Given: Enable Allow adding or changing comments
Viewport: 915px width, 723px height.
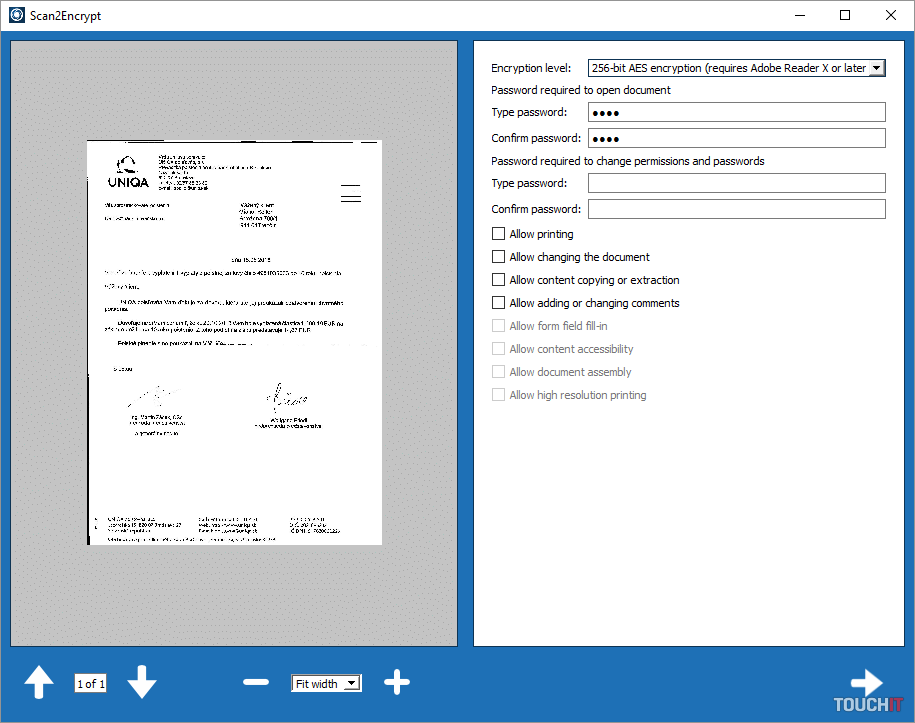Looking at the screenshot, I should coord(499,303).
